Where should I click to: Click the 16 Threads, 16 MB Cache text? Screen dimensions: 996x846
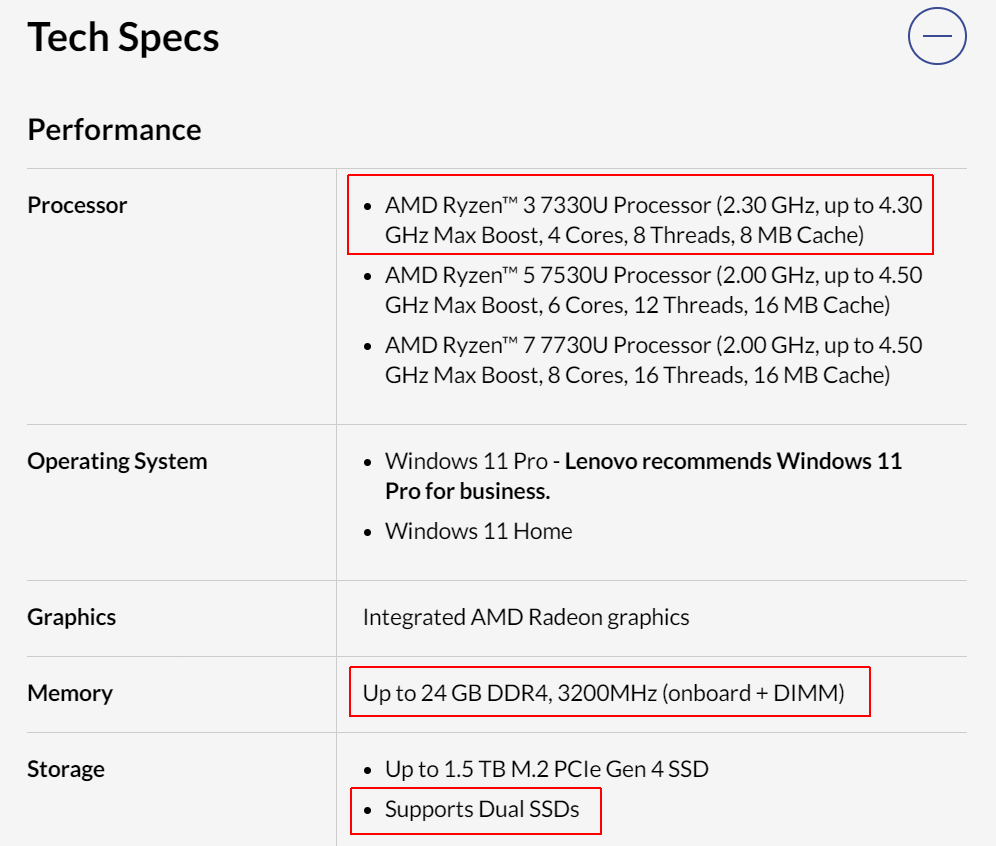(x=762, y=375)
